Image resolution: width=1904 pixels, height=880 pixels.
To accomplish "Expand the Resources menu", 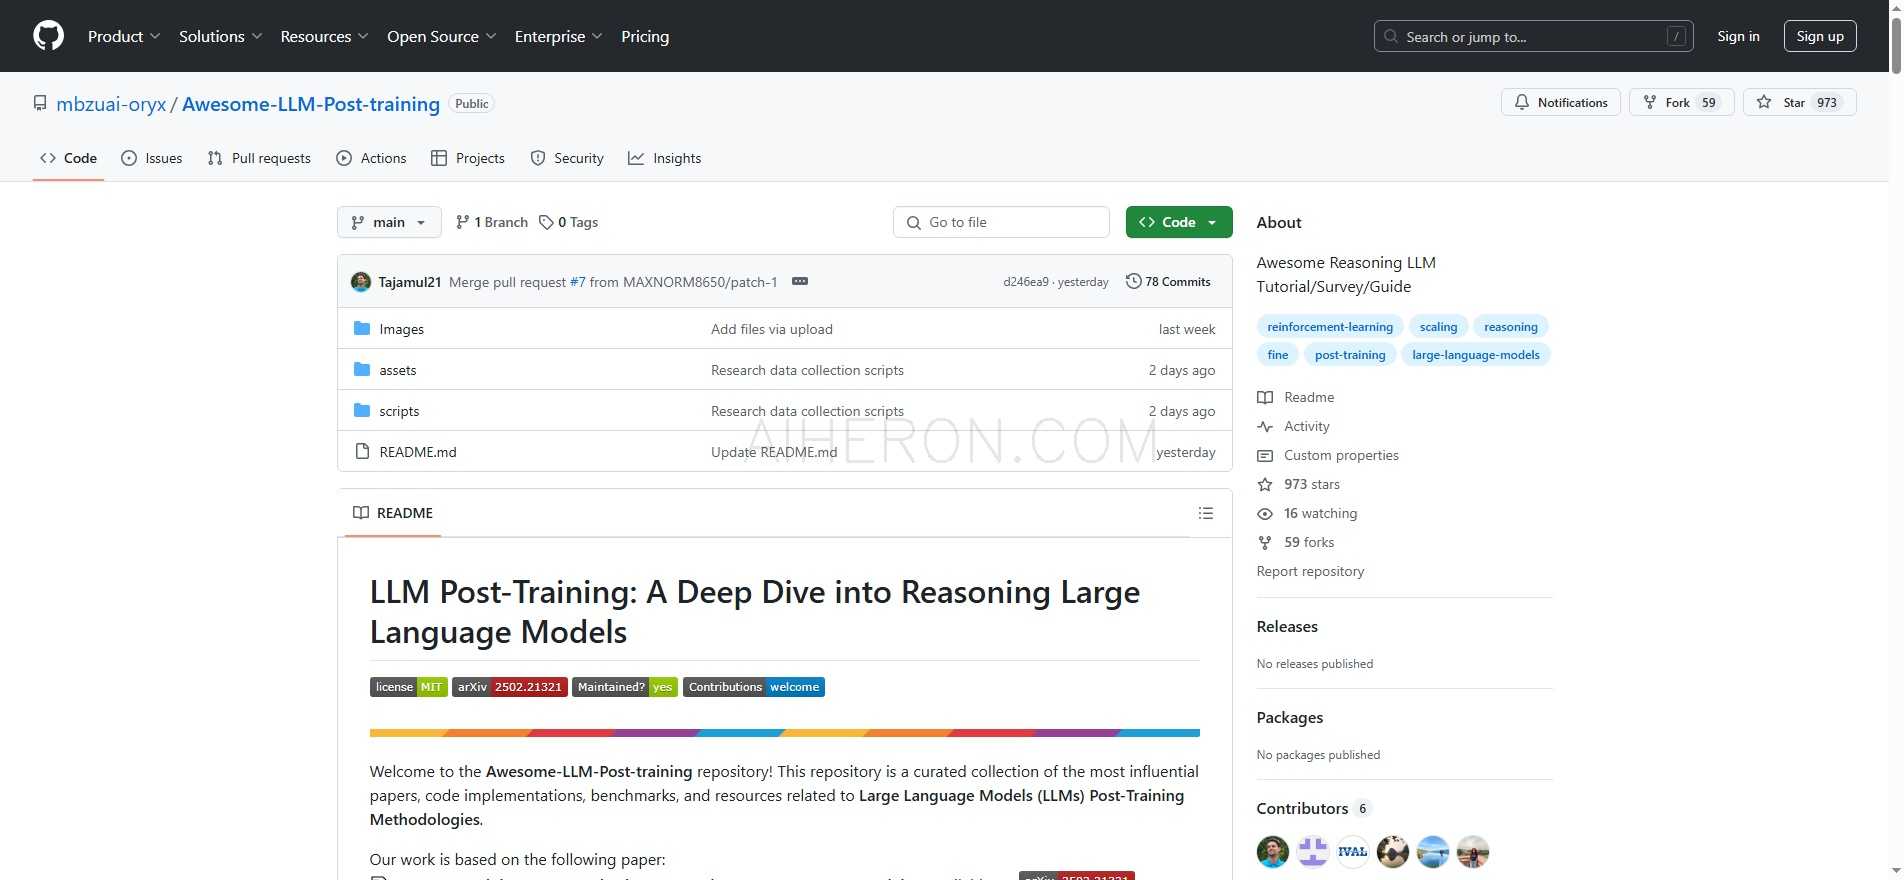I will (x=324, y=36).
